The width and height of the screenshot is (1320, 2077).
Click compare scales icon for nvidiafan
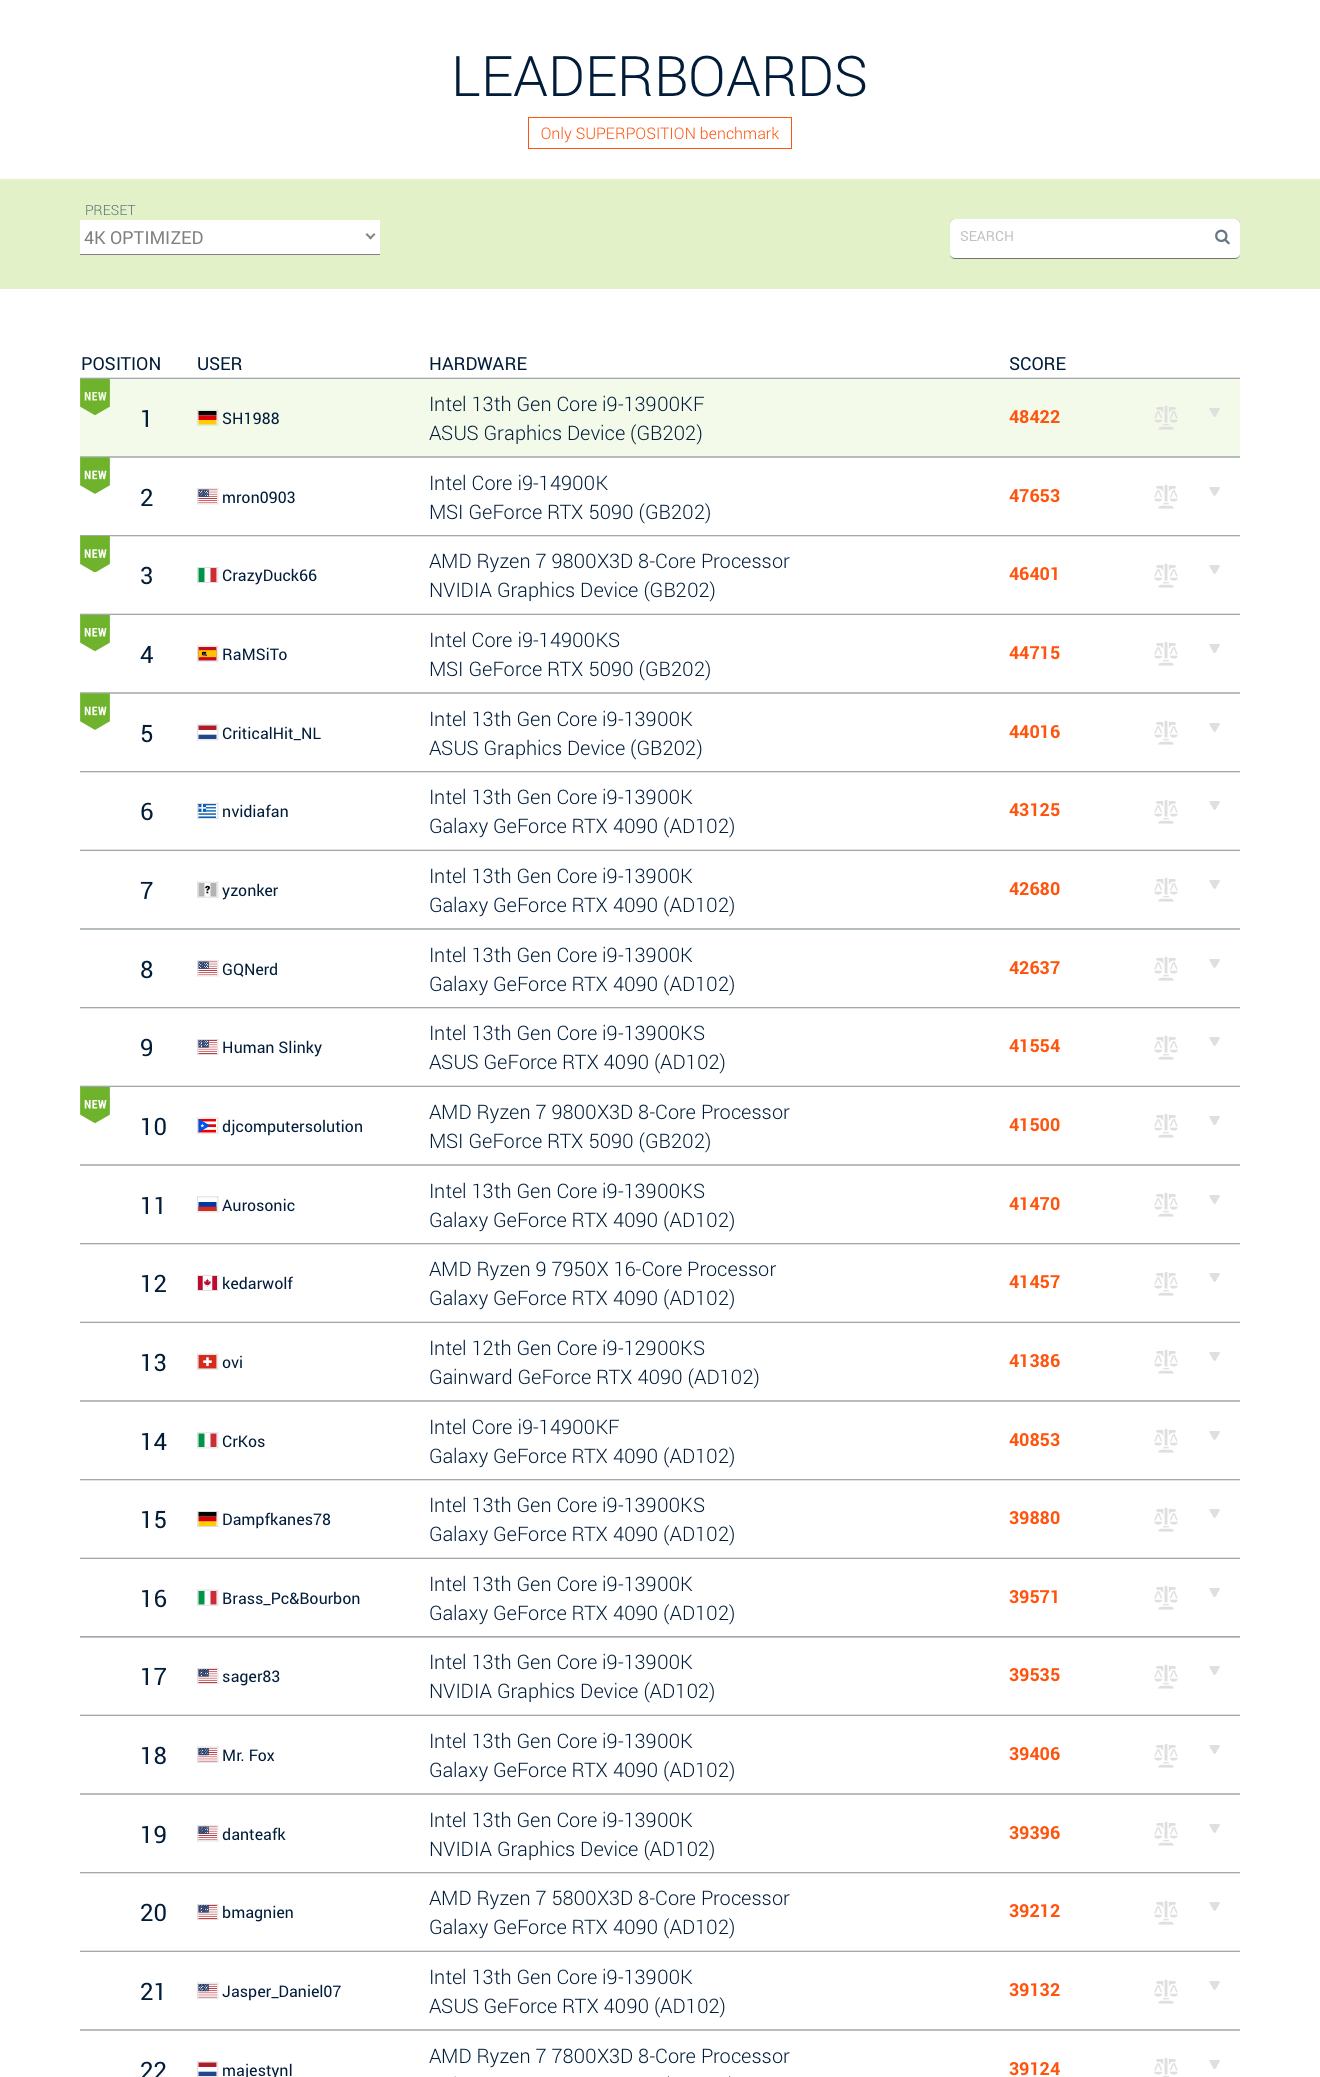1165,810
